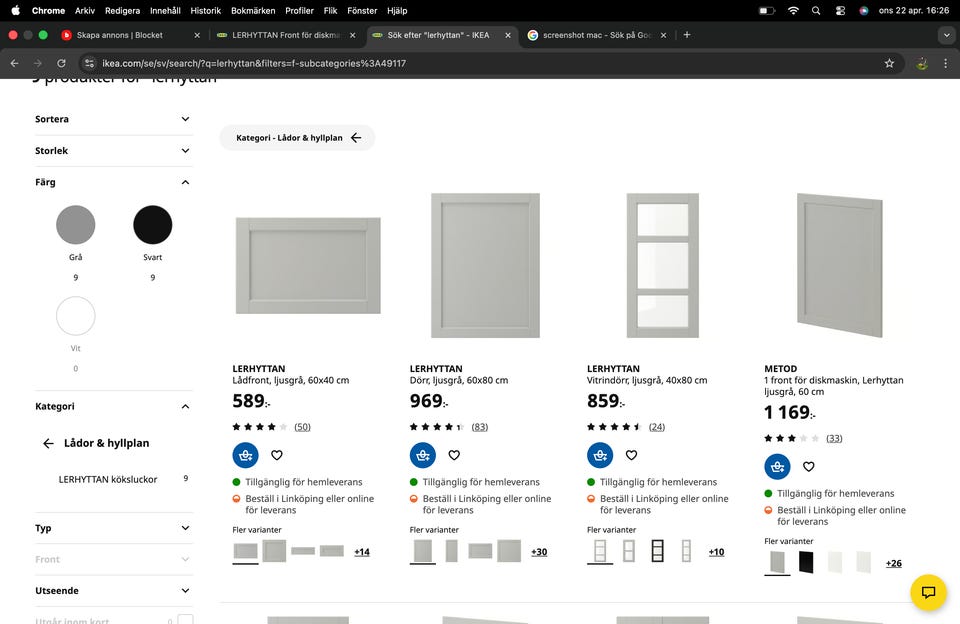Collapse the Färg filter section
The height and width of the screenshot is (624, 960).
click(185, 182)
